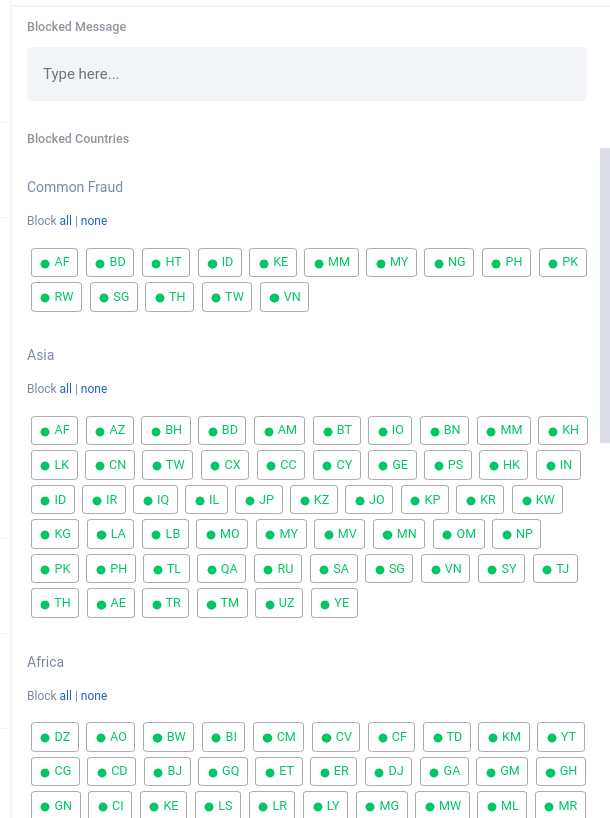This screenshot has width=610, height=818.
Task: Select none for Asia countries
Action: 94,389
